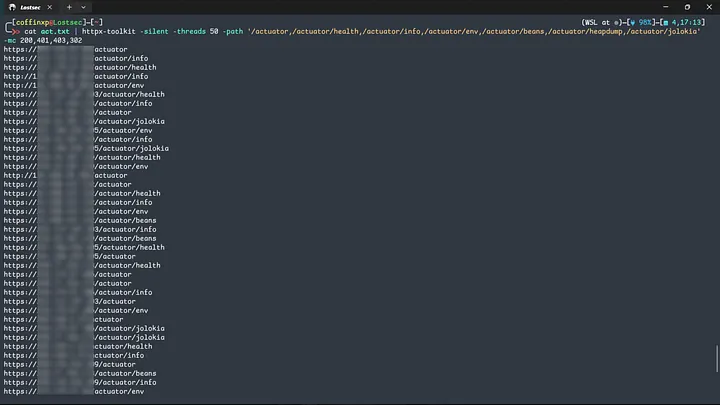Click the result ending 5/actuator/jolokia
720x405 pixels.
coord(86,148)
